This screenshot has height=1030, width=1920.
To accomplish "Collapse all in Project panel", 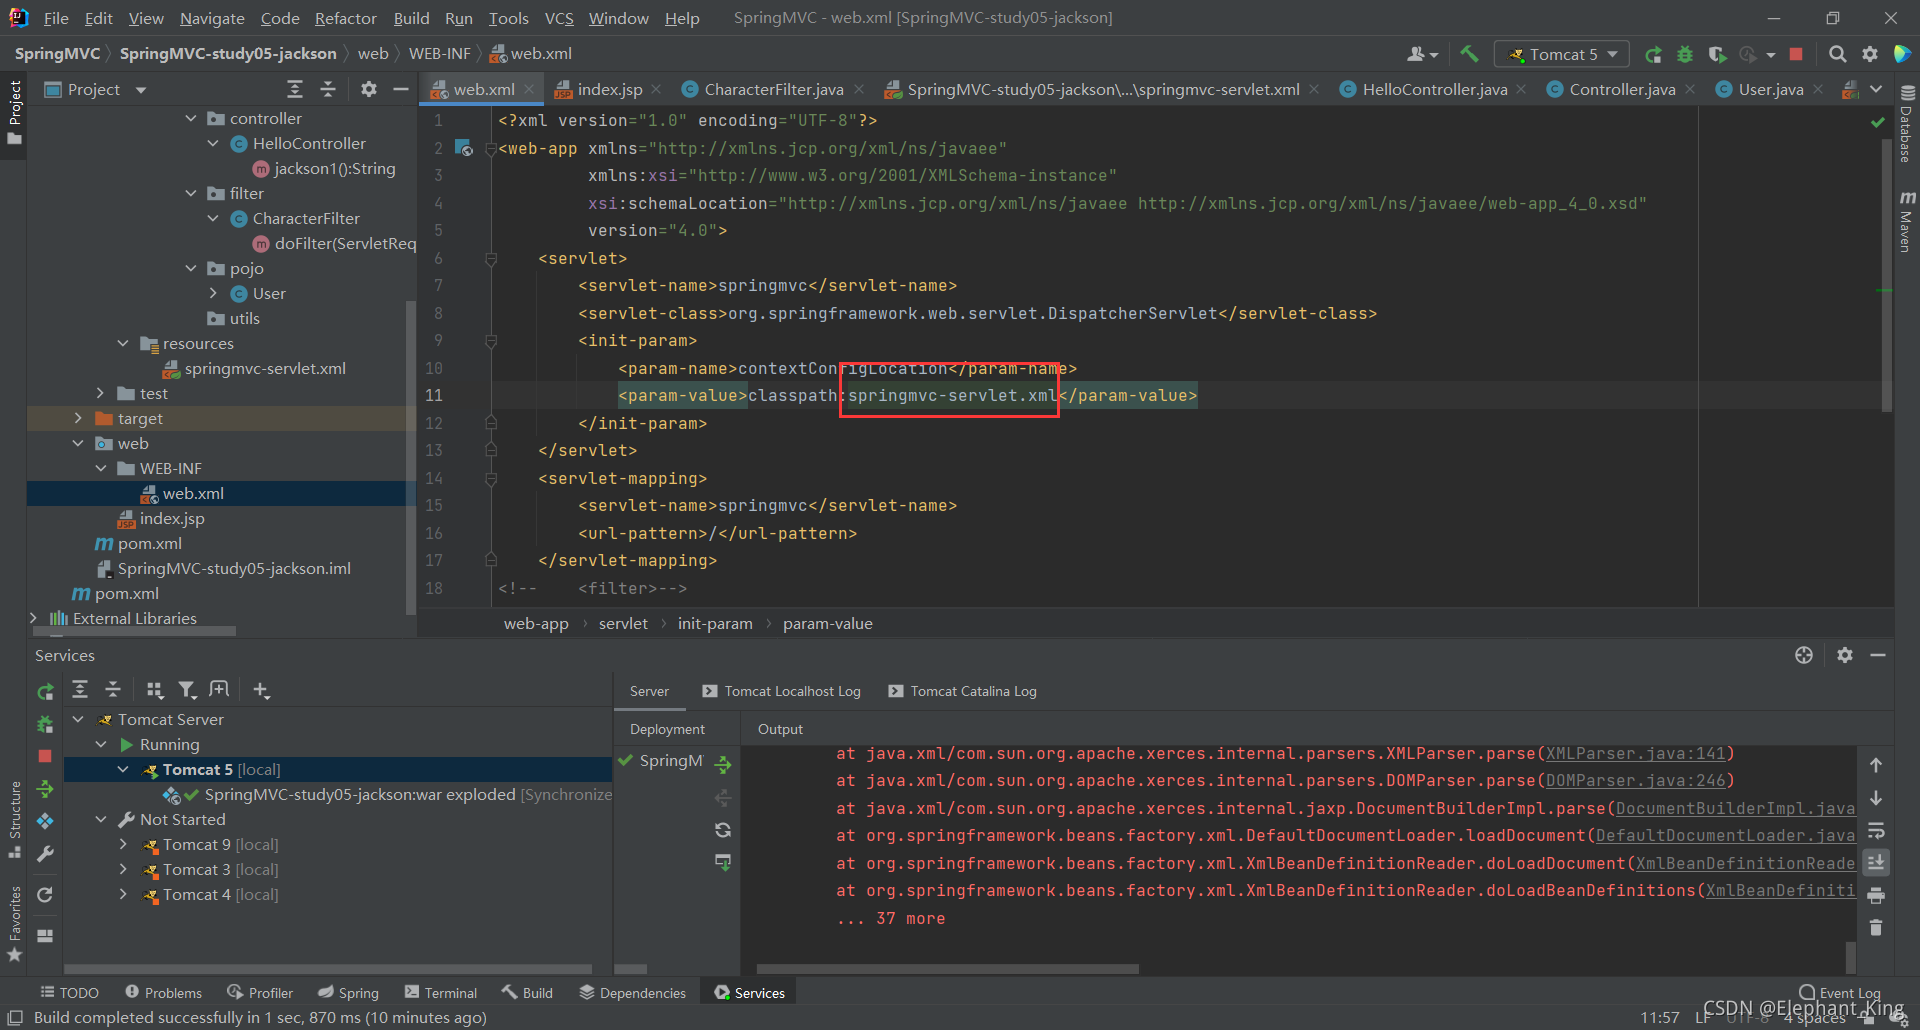I will point(327,89).
